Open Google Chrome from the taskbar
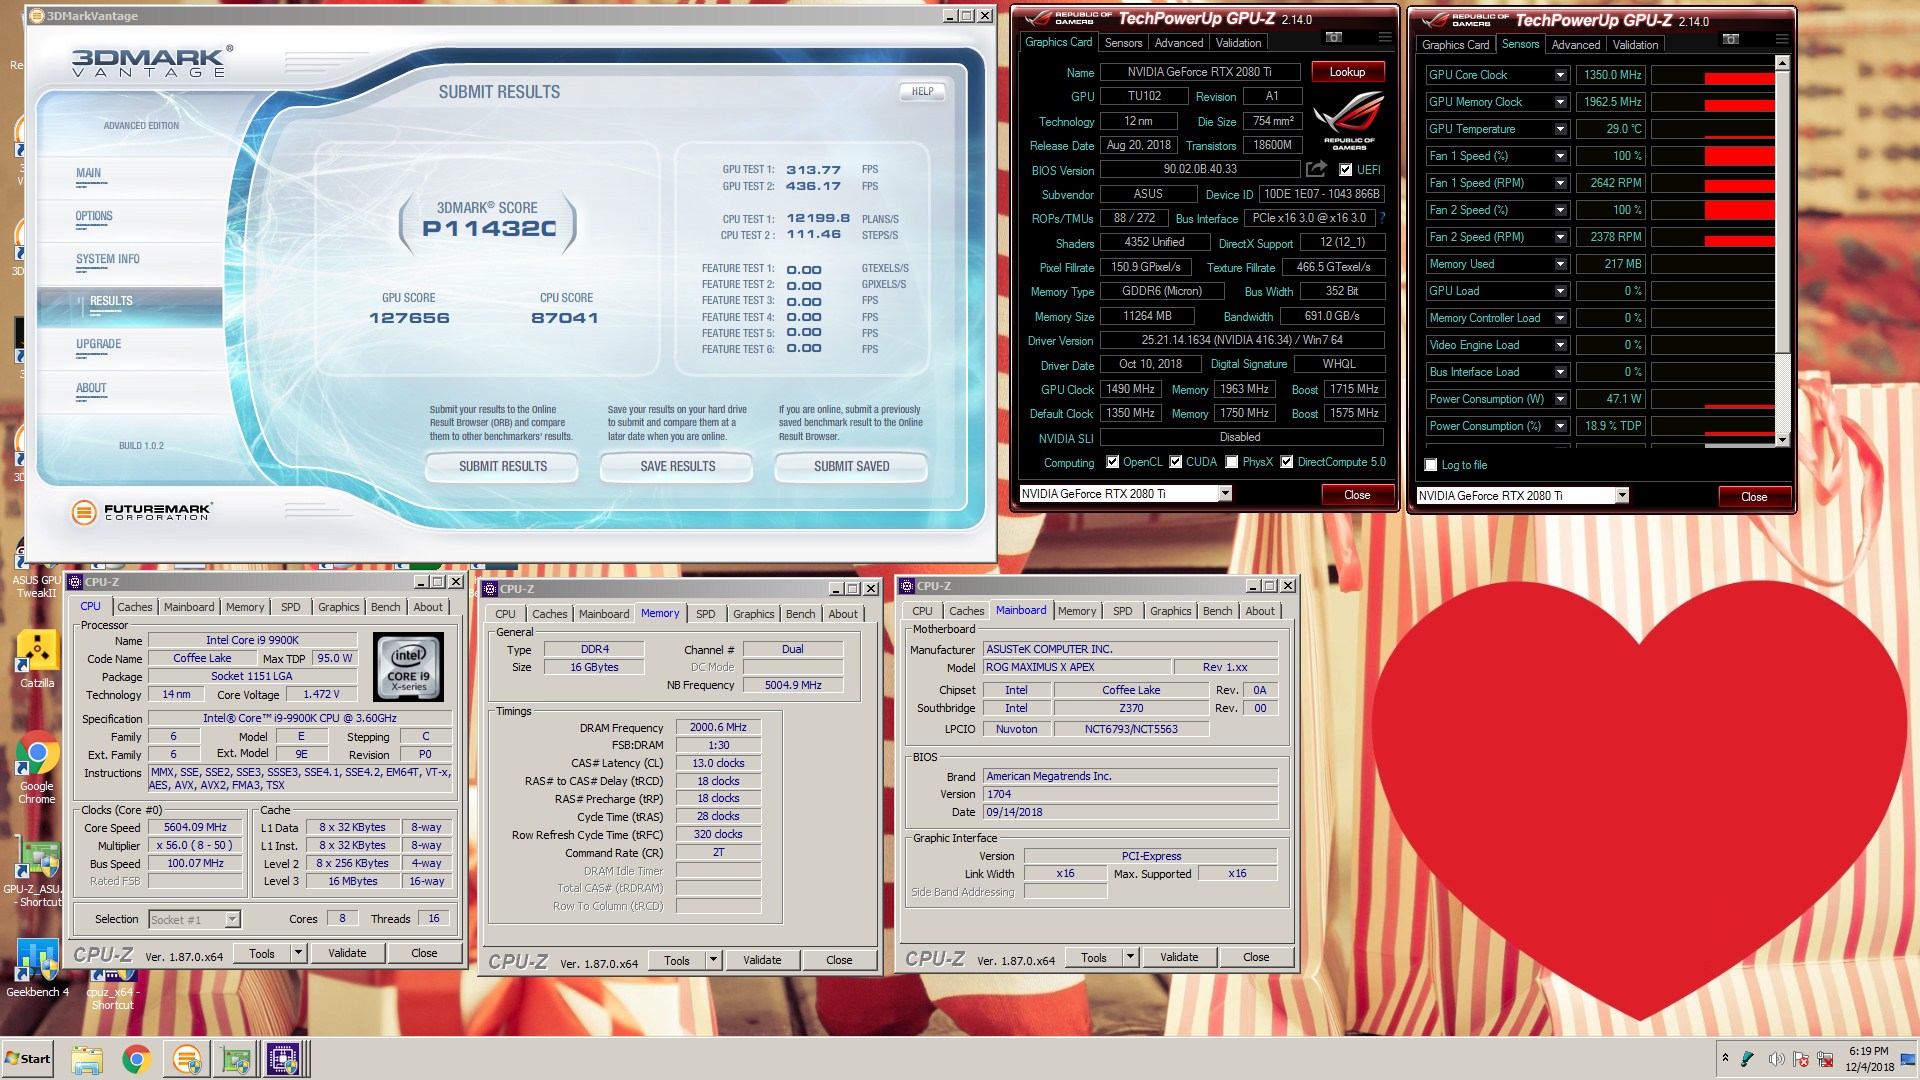The height and width of the screenshot is (1080, 1920). click(136, 1059)
